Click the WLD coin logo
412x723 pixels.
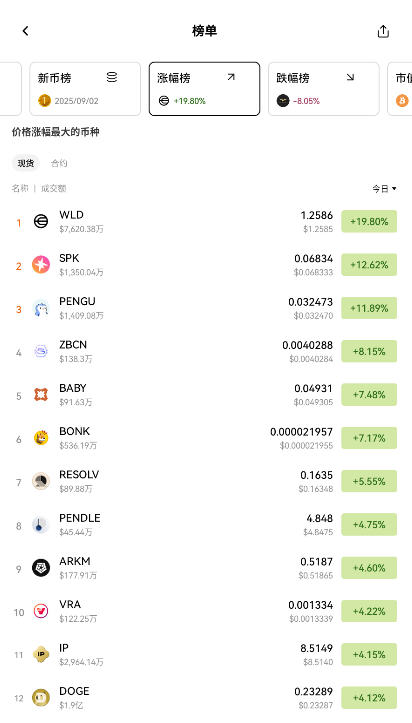41,222
